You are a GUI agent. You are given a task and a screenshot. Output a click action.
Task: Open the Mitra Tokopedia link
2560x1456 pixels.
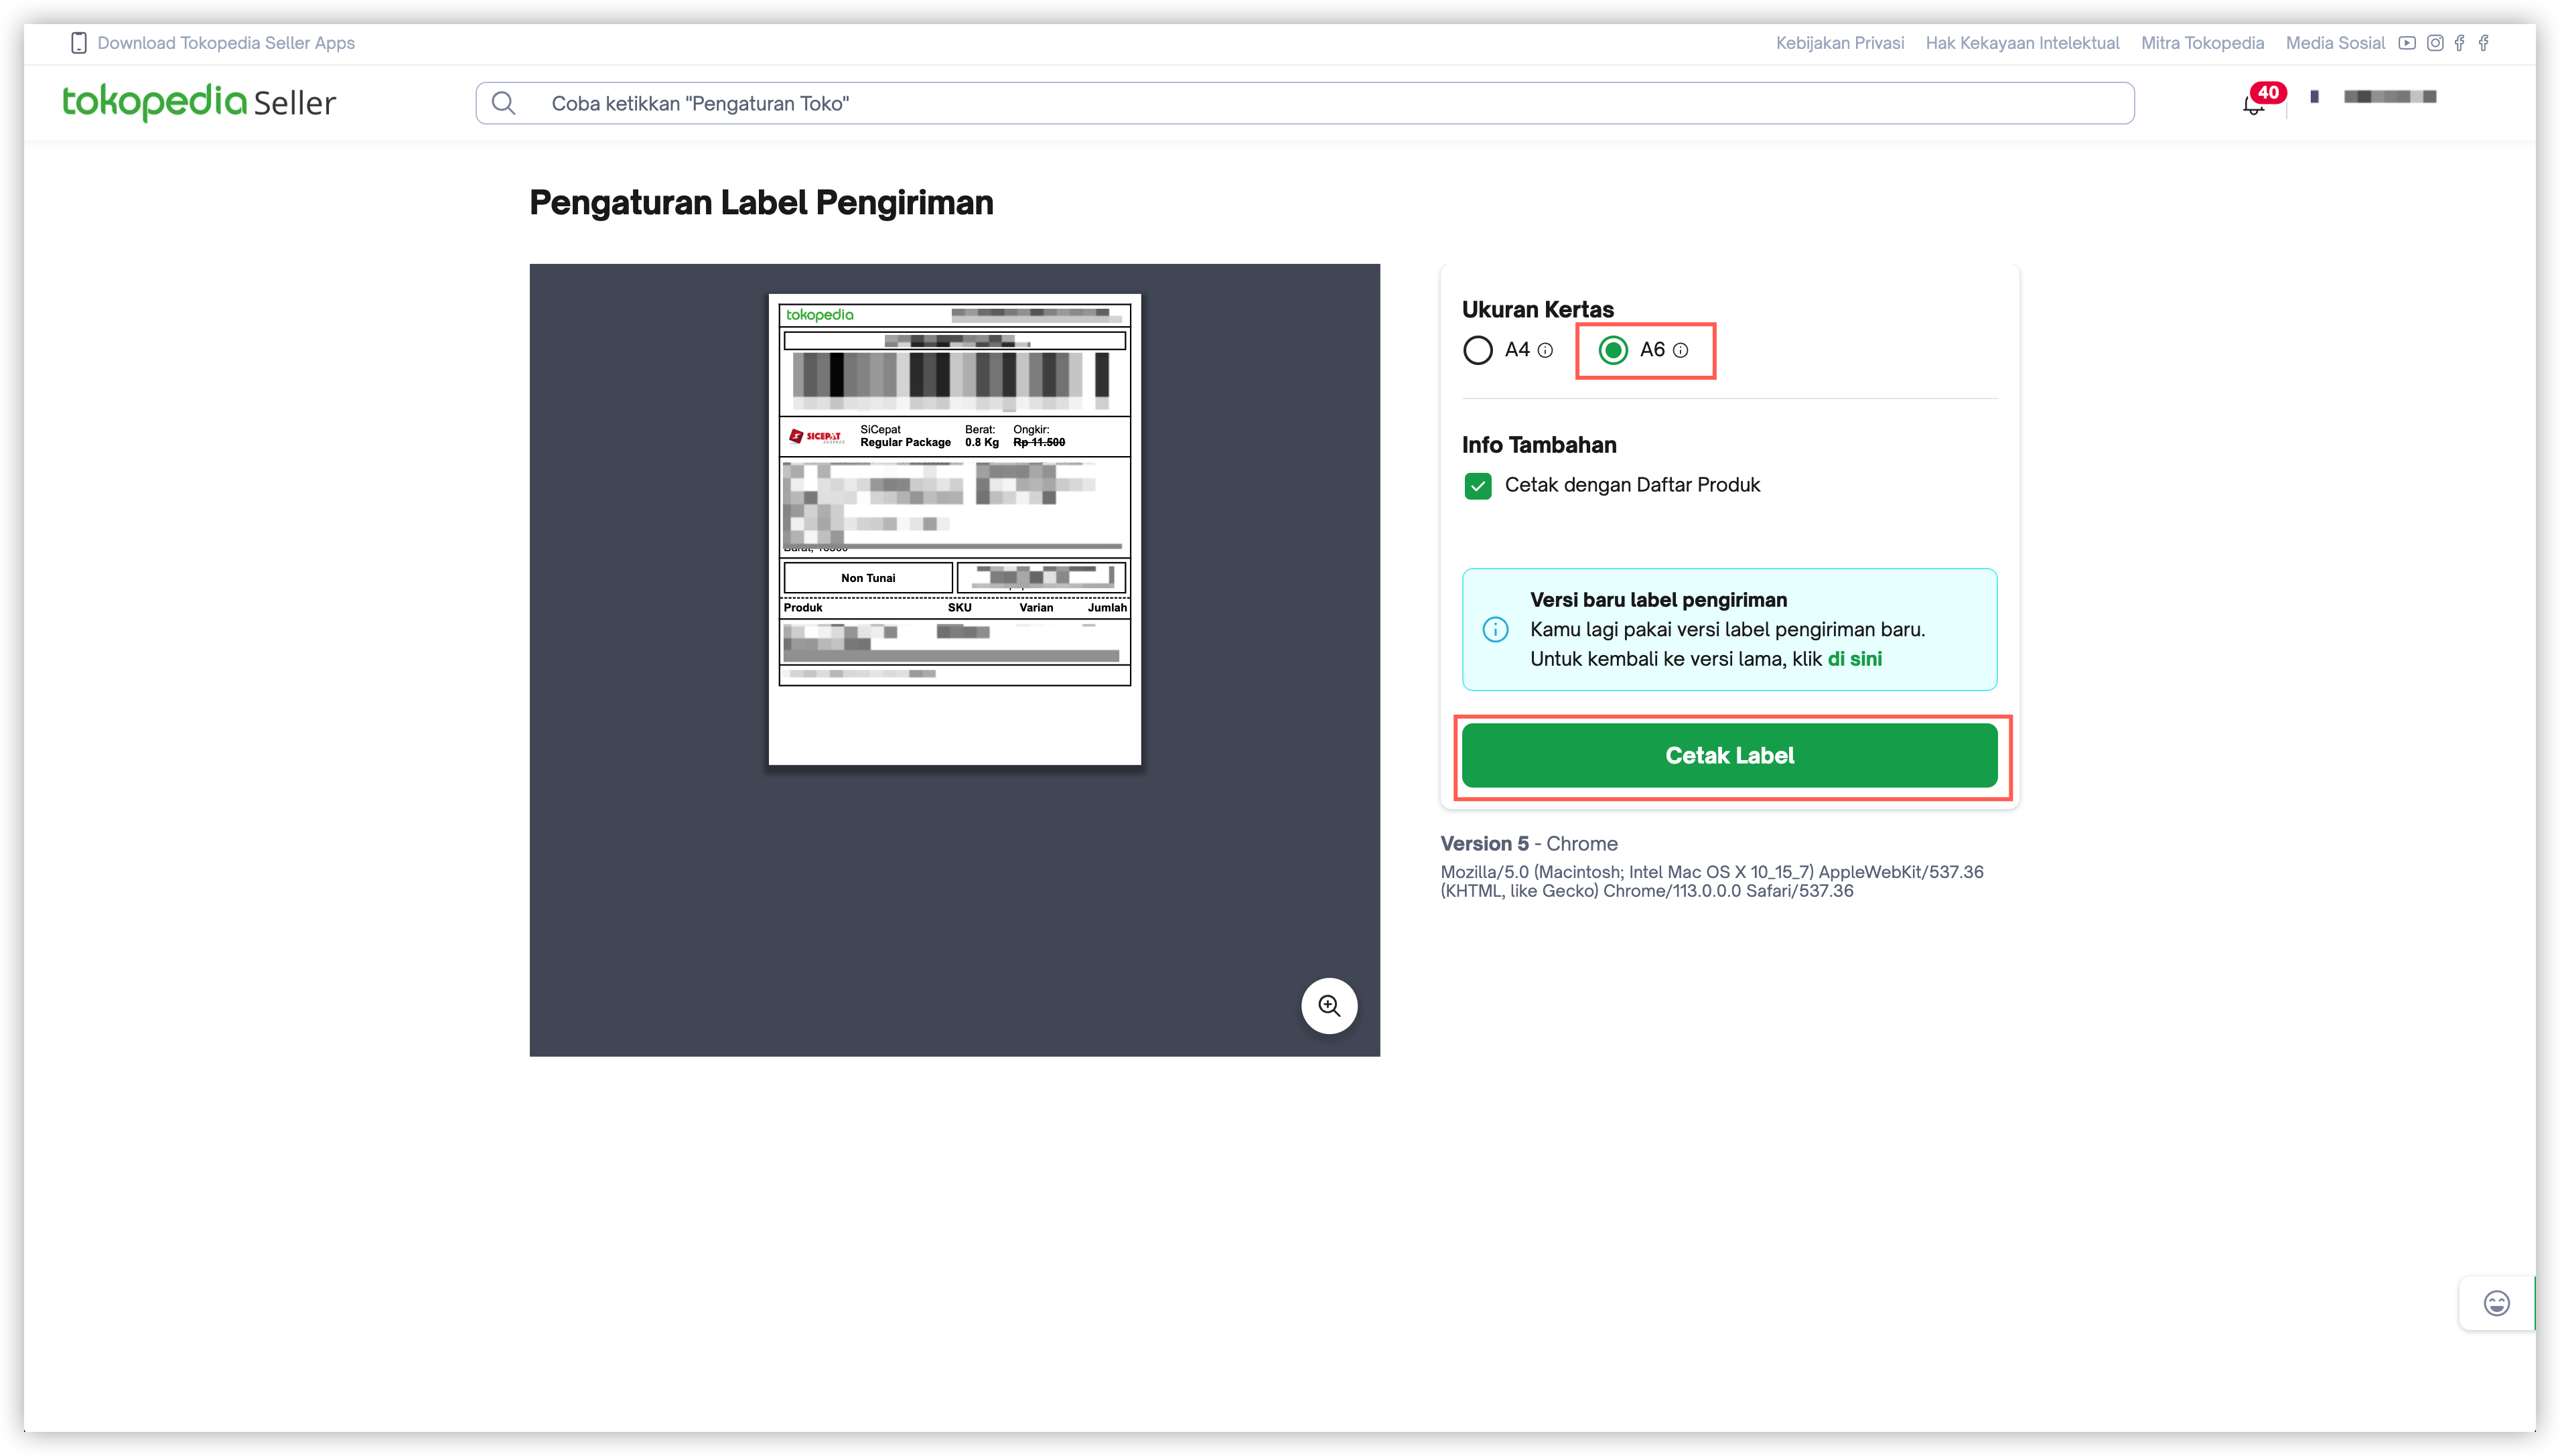click(2202, 43)
